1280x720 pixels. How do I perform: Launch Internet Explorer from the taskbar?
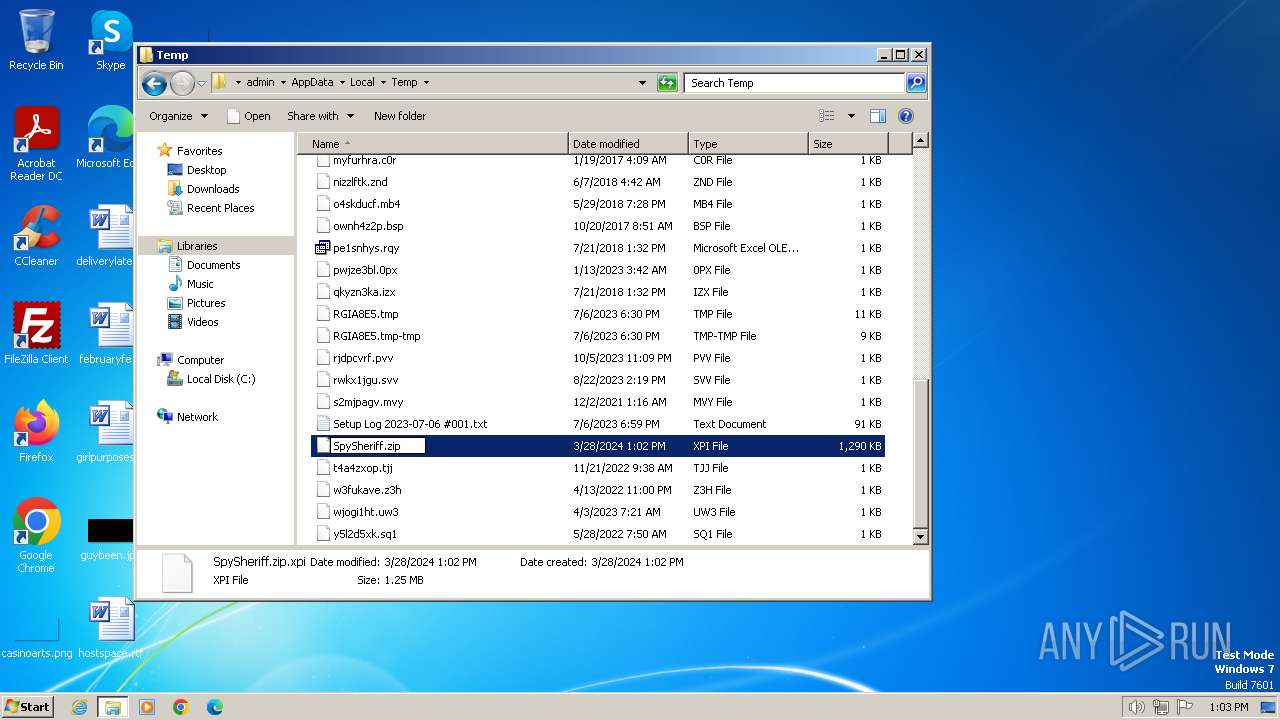[x=79, y=707]
